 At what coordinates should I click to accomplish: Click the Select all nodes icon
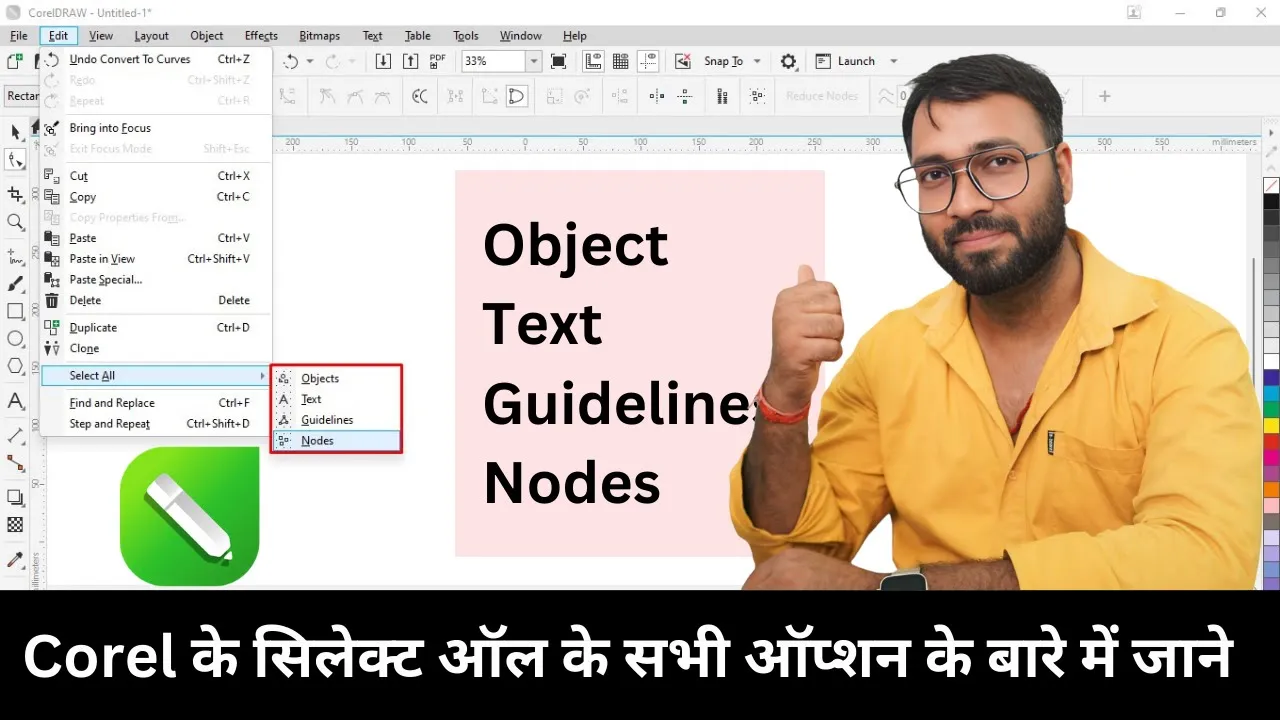pyautogui.click(x=757, y=96)
